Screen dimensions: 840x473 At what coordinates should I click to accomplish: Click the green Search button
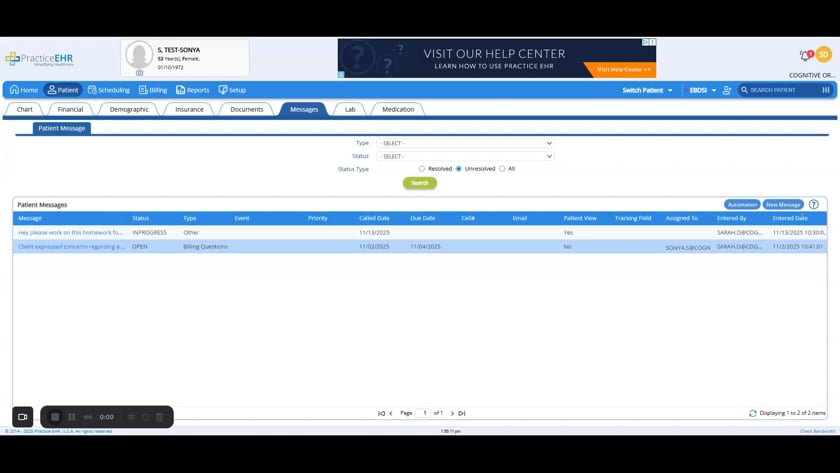[419, 183]
